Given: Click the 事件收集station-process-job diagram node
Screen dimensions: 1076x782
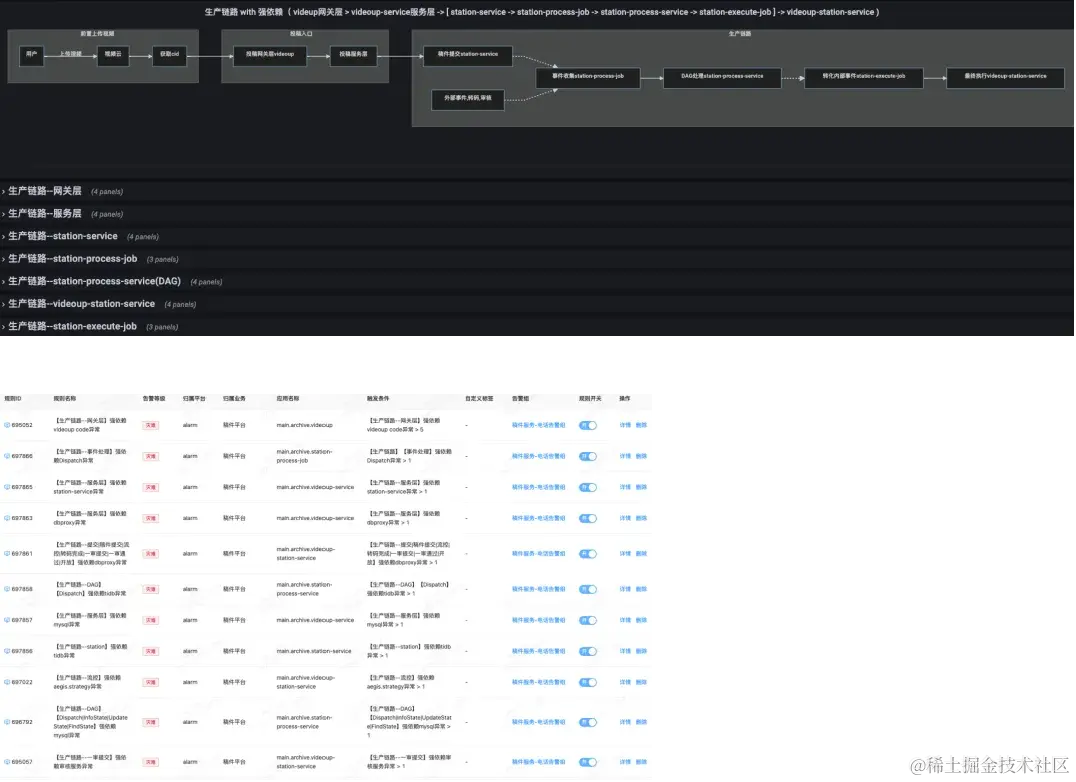Looking at the screenshot, I should click(x=588, y=77).
